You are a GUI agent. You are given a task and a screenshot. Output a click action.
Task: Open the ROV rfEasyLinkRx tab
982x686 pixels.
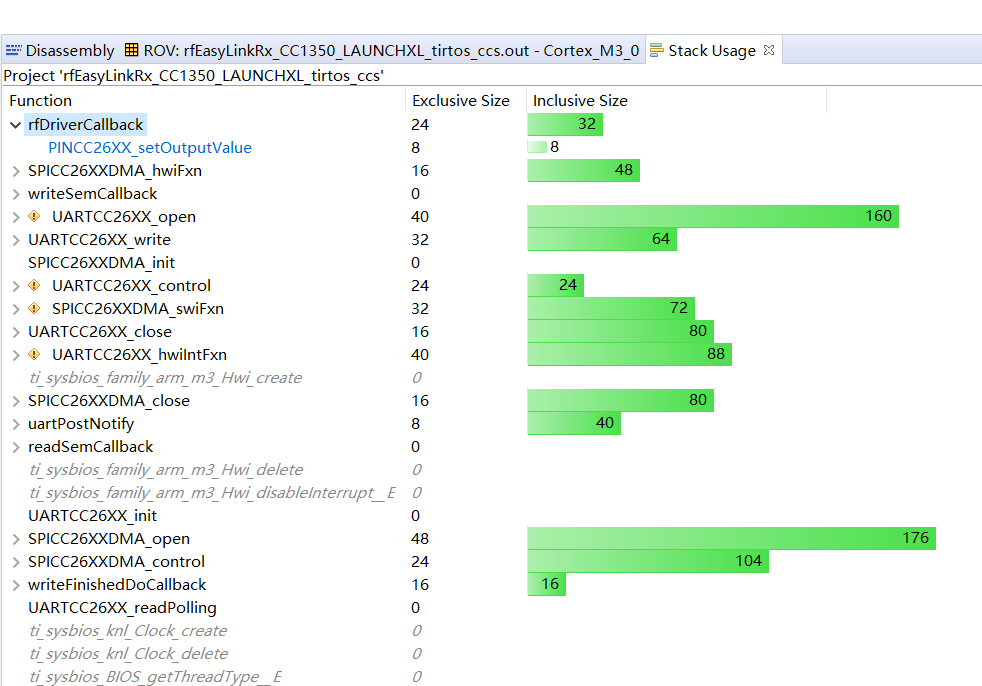pyautogui.click(x=382, y=50)
